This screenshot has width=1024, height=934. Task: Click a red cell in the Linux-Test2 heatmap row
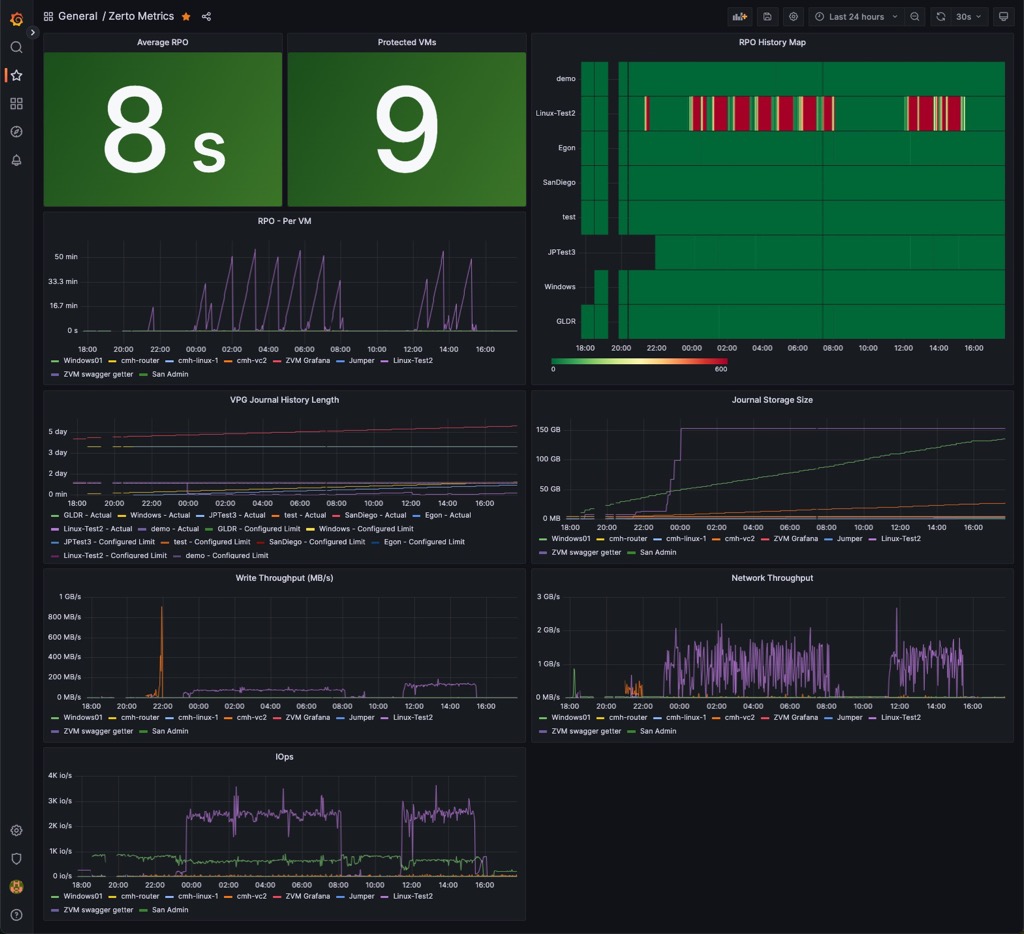[721, 114]
